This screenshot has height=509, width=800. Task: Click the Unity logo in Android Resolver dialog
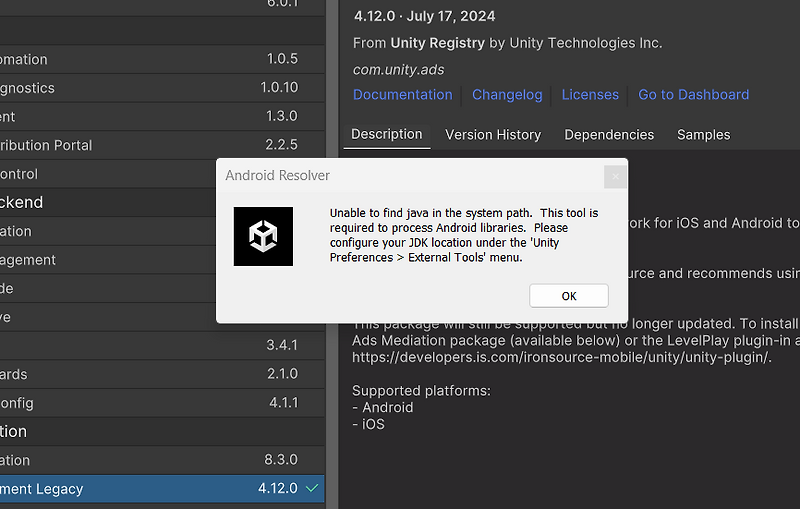click(x=263, y=236)
